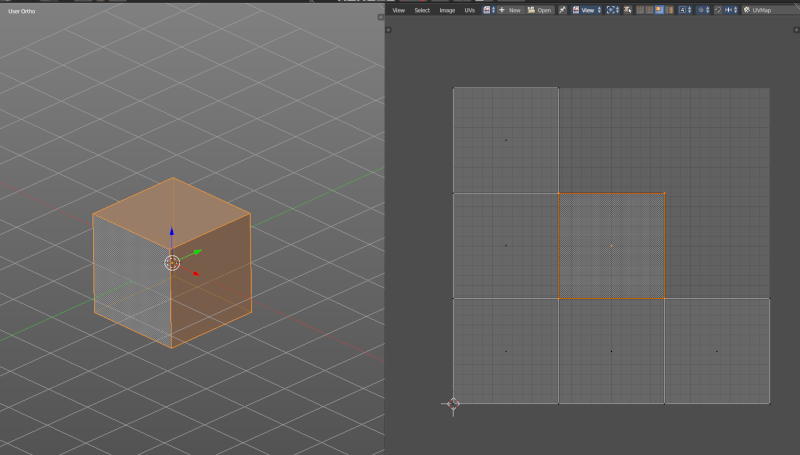Select UV vertex selection mode

click(640, 10)
